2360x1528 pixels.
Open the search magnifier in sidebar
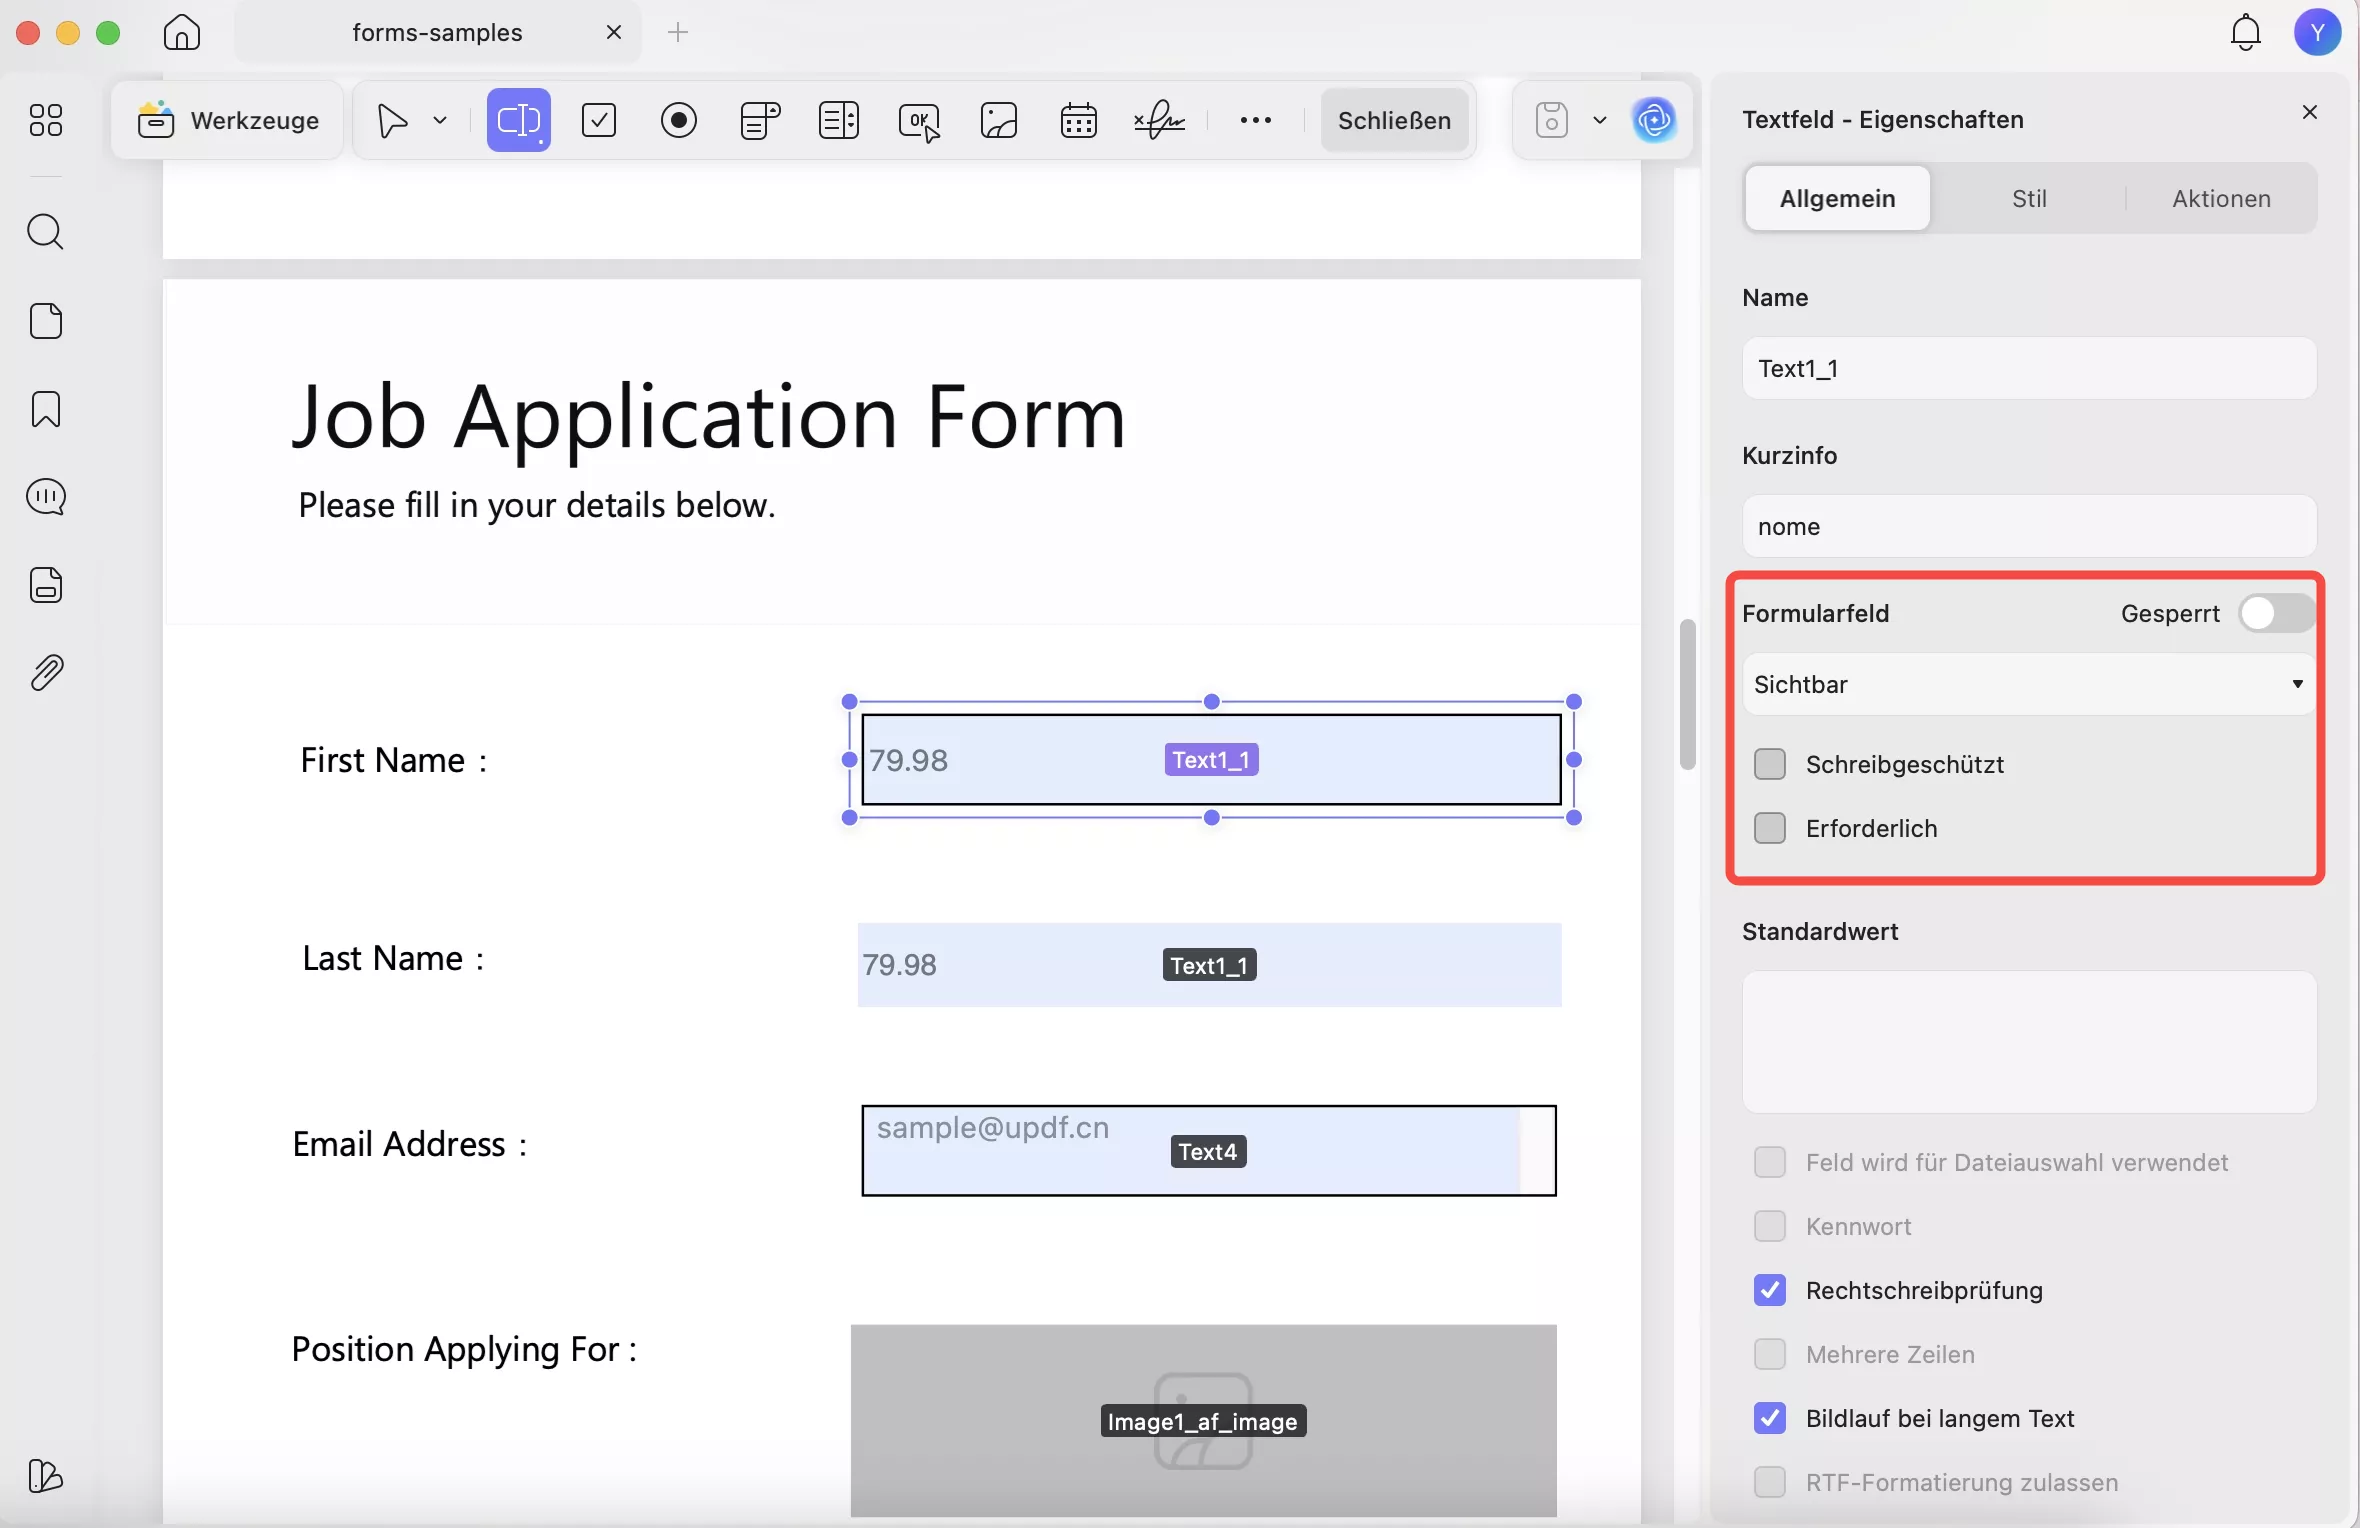coord(46,232)
